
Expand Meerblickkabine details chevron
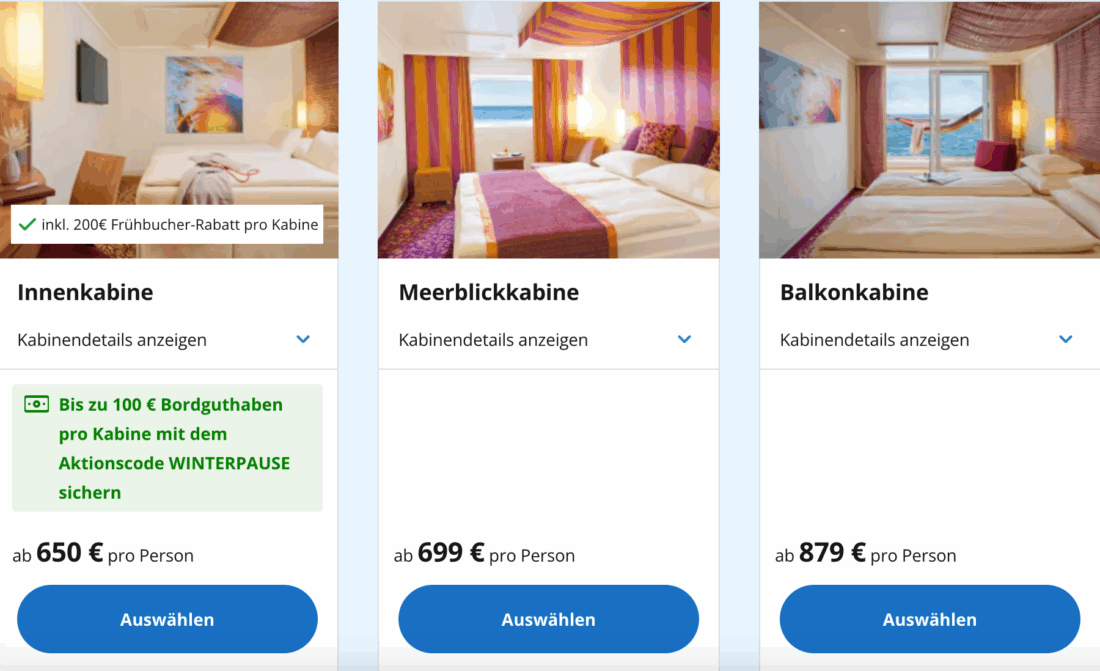[684, 339]
